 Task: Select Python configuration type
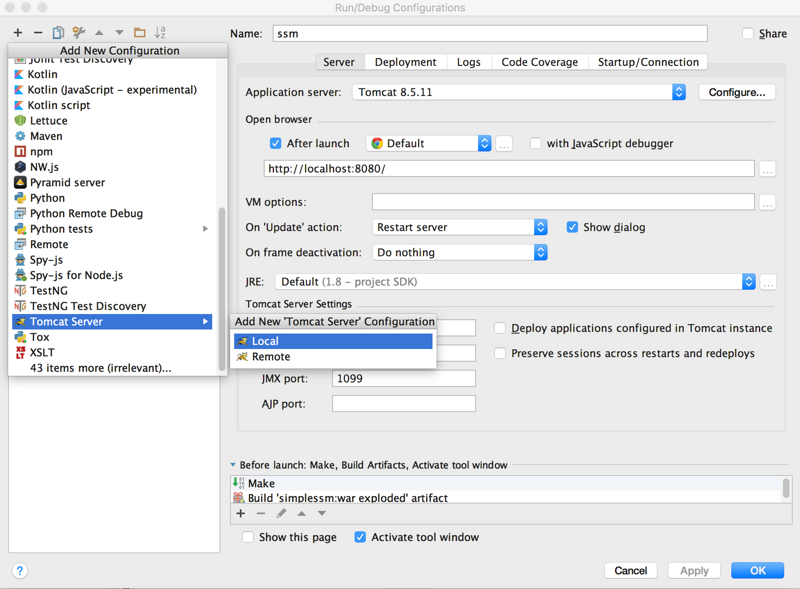[112, 198]
